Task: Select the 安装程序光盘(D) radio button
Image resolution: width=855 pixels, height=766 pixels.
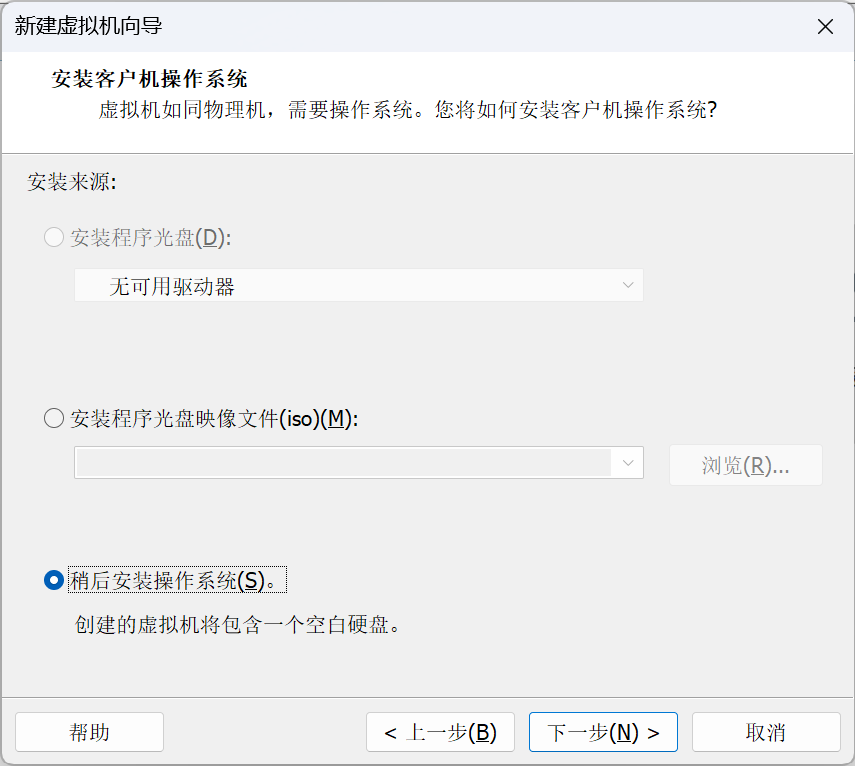Action: (54, 237)
